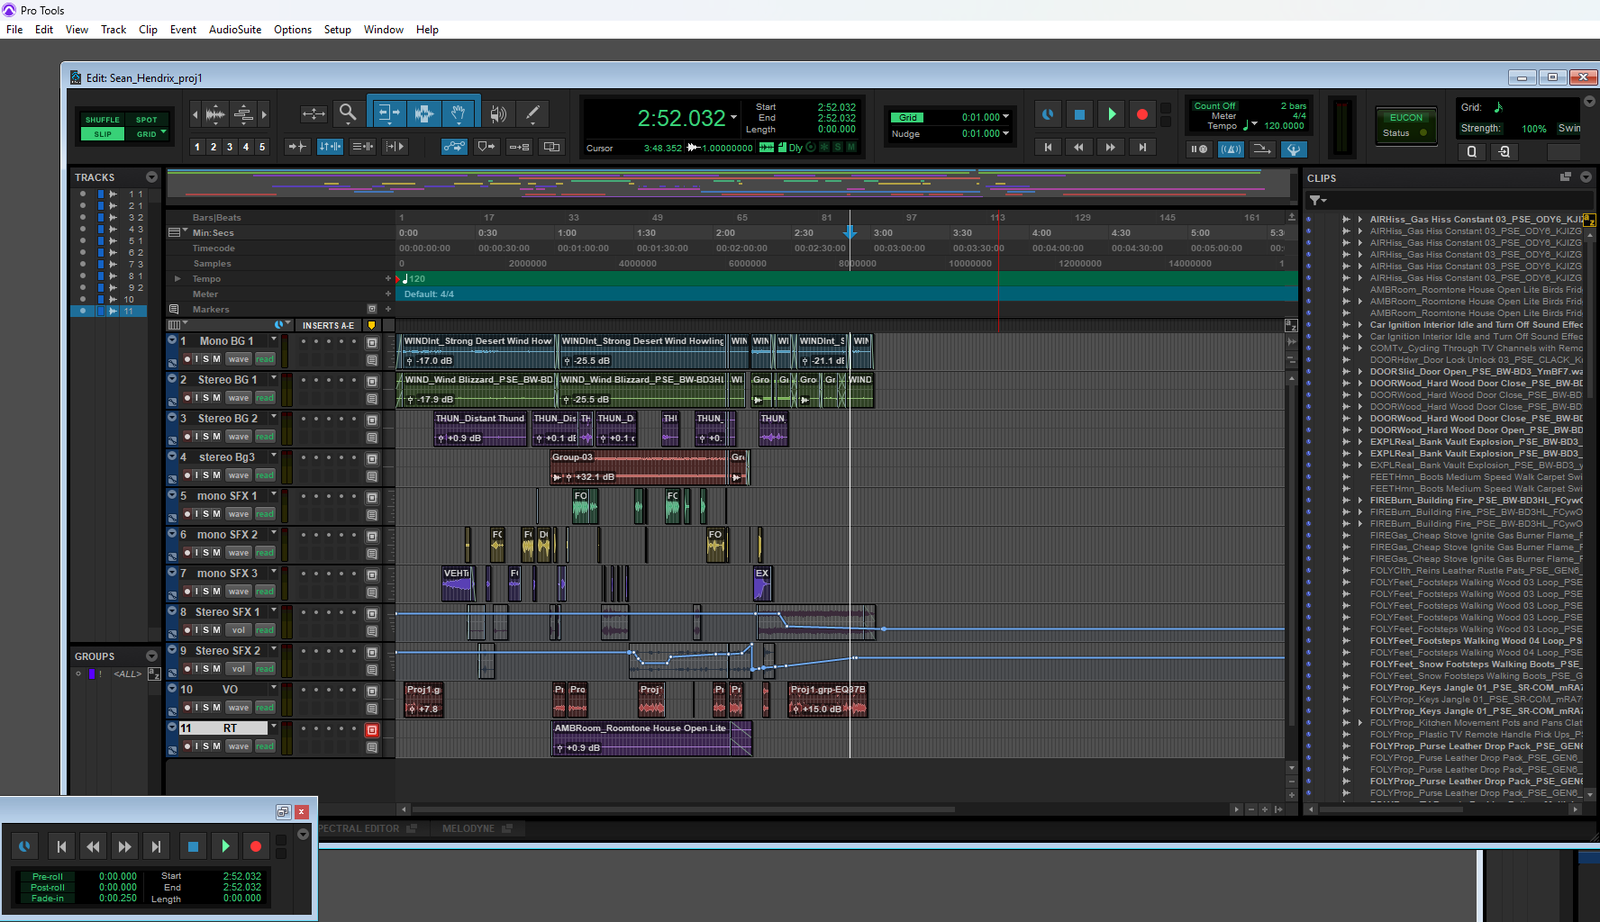Open the File menu

14,30
